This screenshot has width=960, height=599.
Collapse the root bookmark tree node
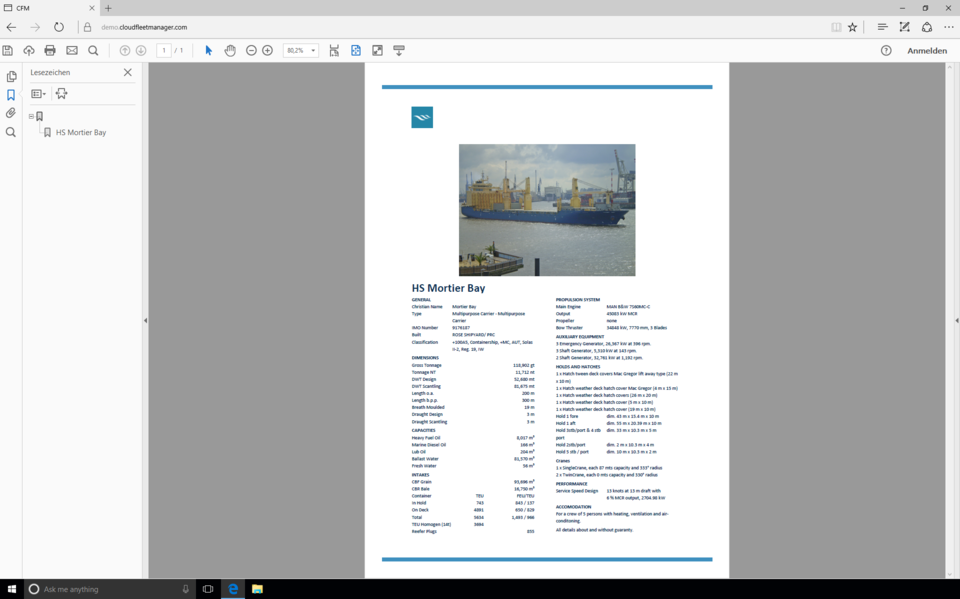pos(31,116)
